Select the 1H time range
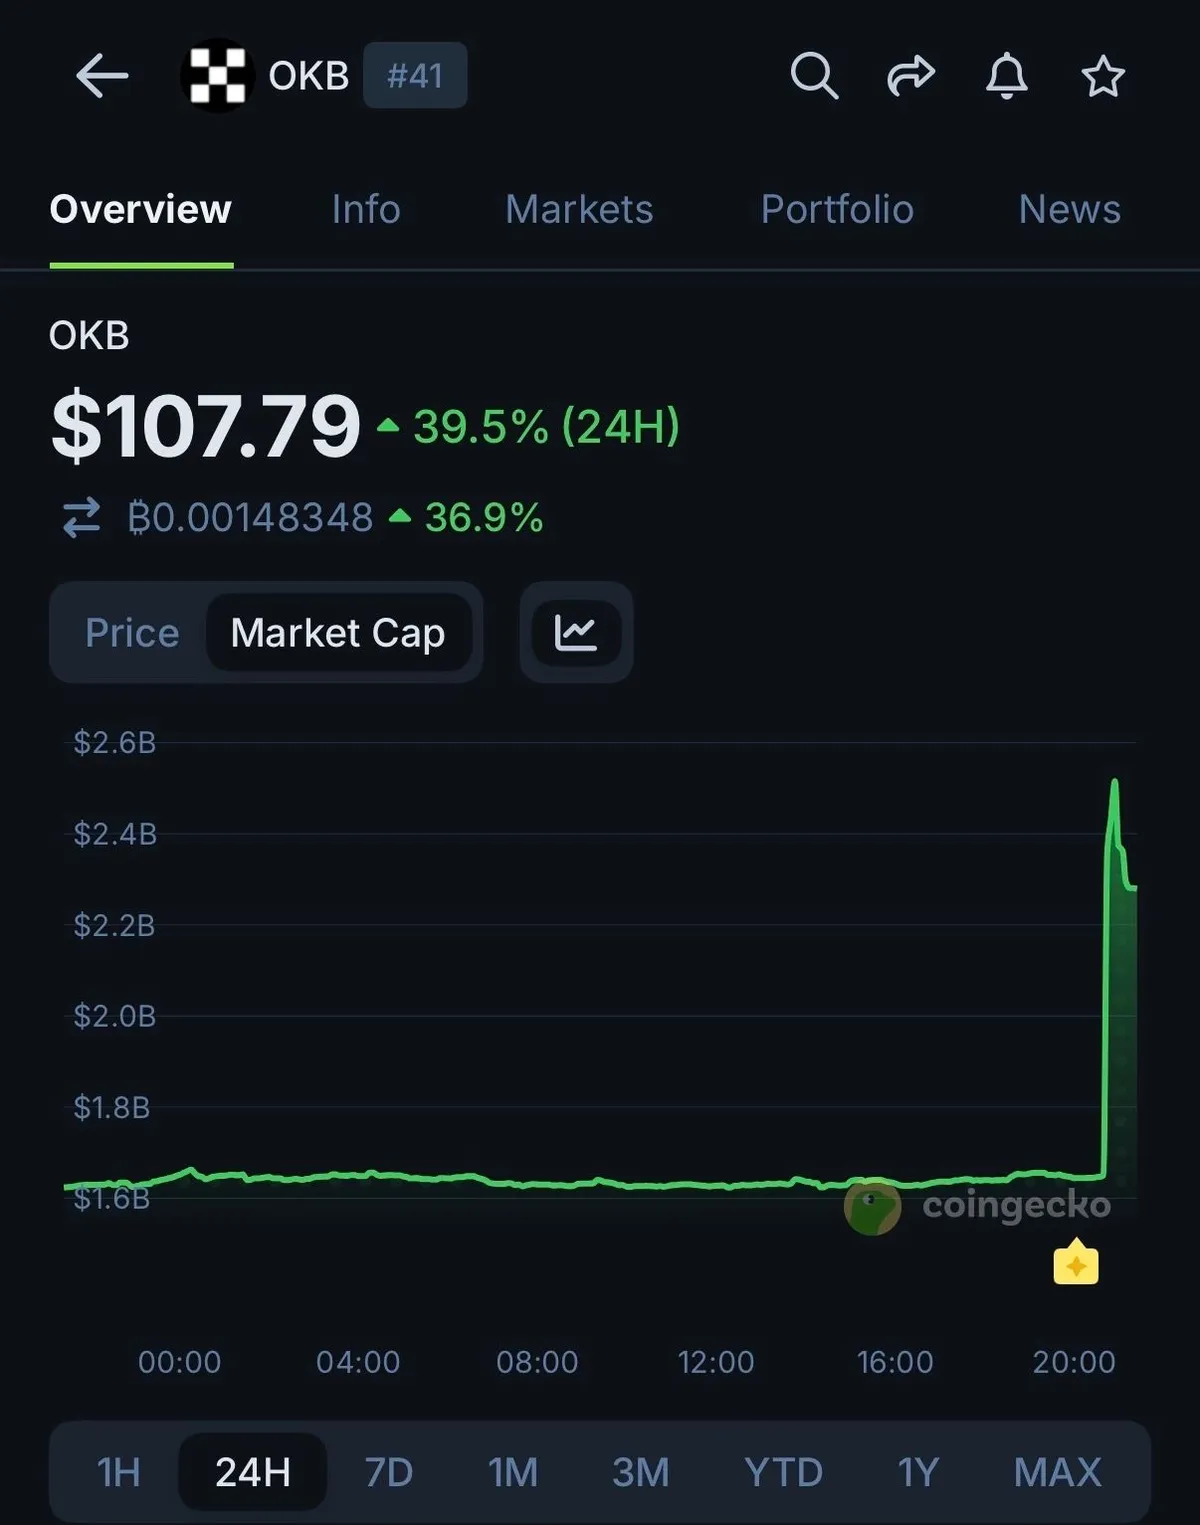Screen dimensions: 1200x1525 (x=118, y=1472)
